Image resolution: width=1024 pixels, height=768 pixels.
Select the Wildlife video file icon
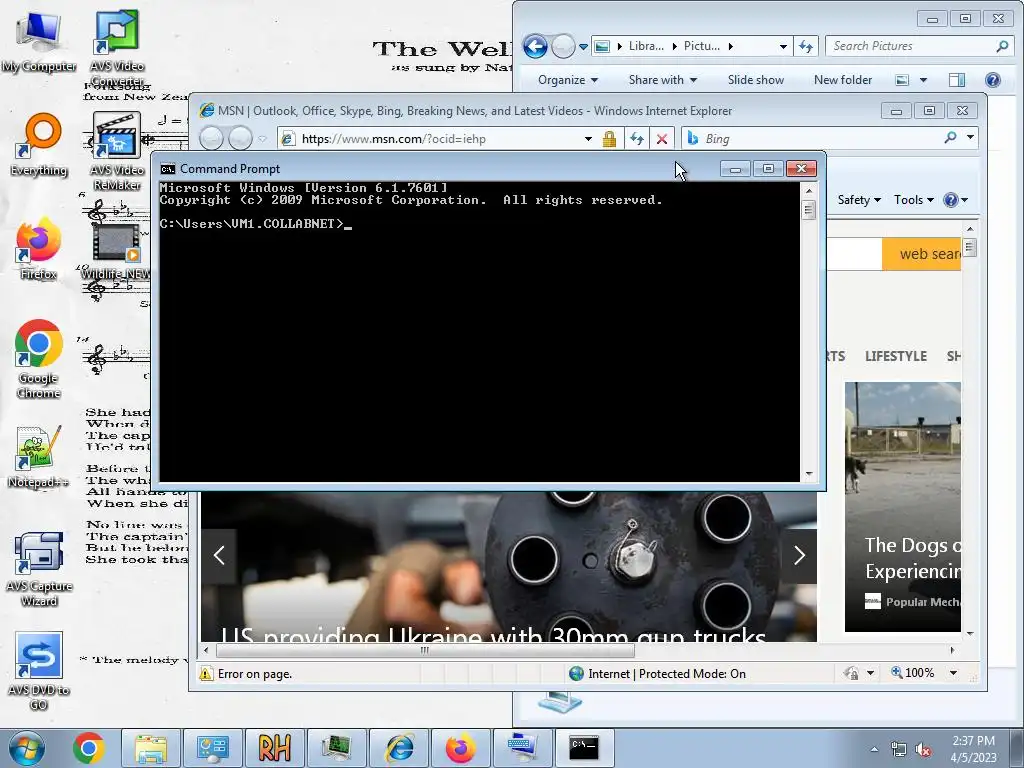pyautogui.click(x=116, y=251)
